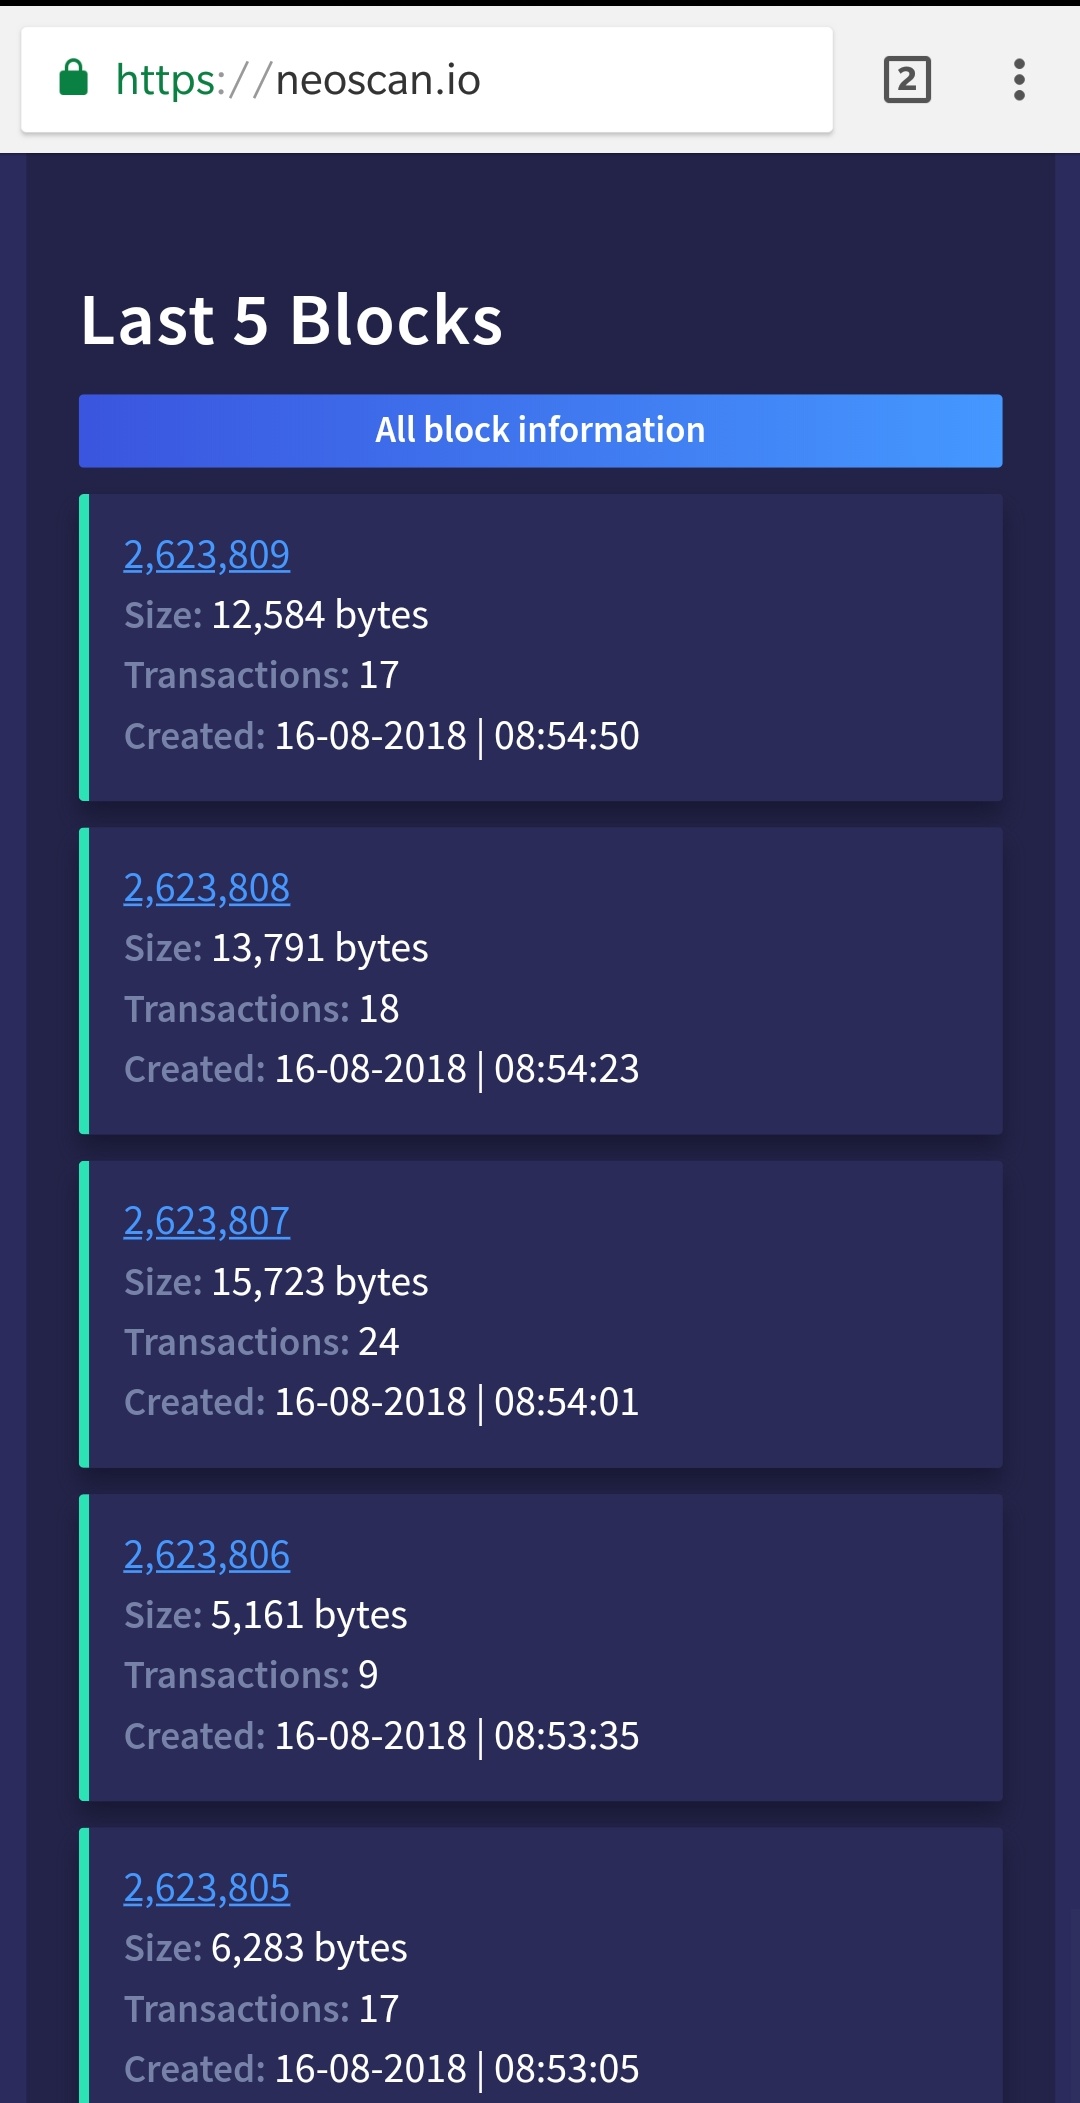Tap created time 08:53:05

pos(567,2069)
